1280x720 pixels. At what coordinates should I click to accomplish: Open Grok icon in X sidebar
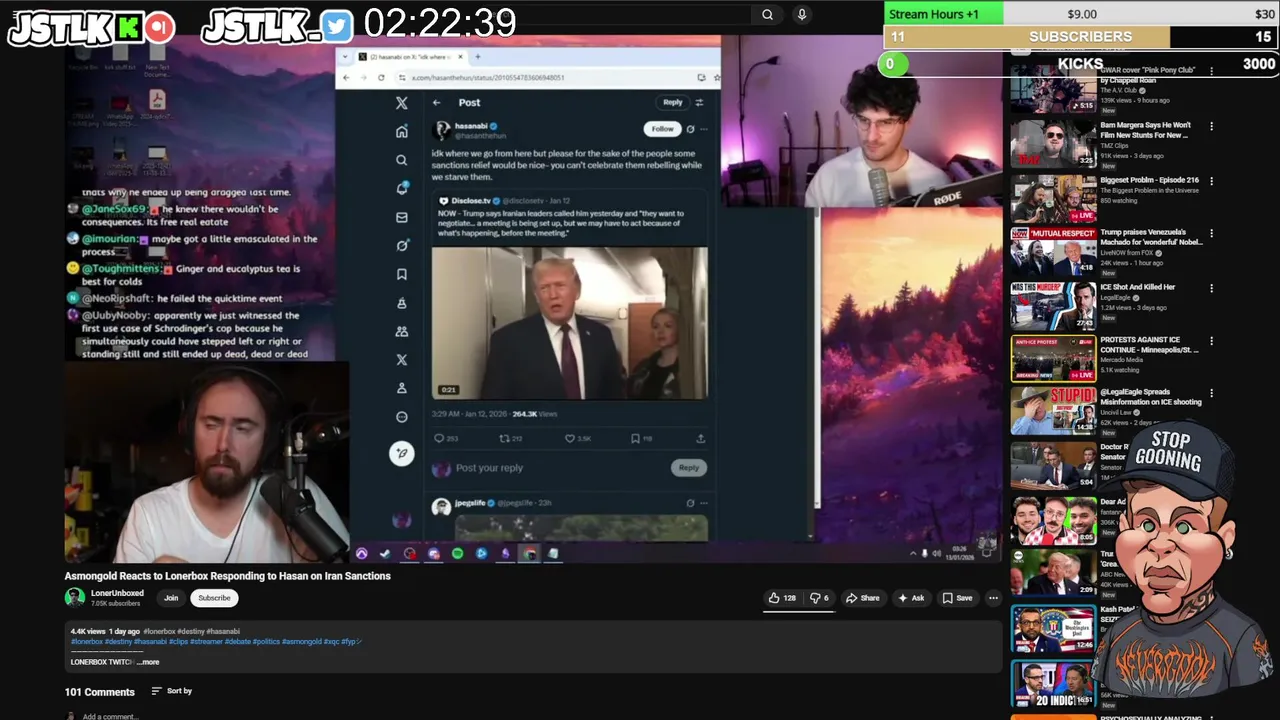click(x=402, y=245)
